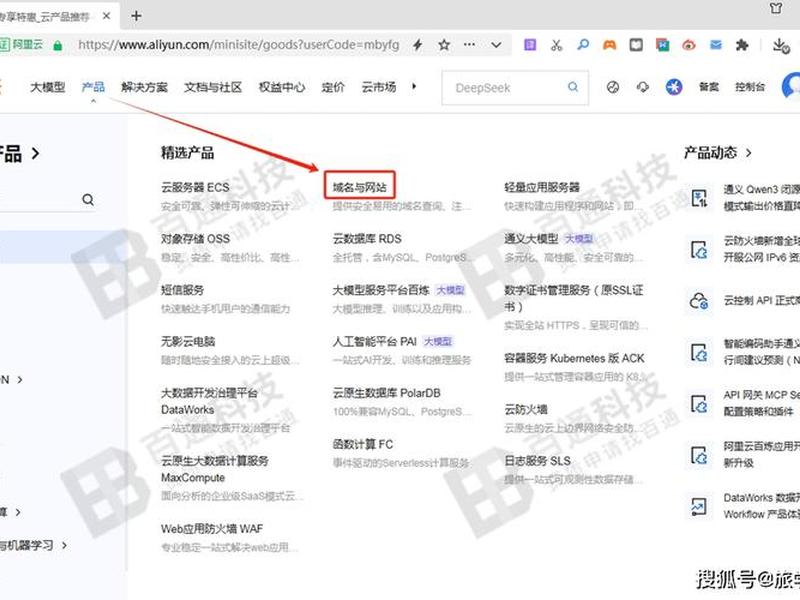Click the cloud download icon in header
The height and width of the screenshot is (600, 800).
point(643,87)
